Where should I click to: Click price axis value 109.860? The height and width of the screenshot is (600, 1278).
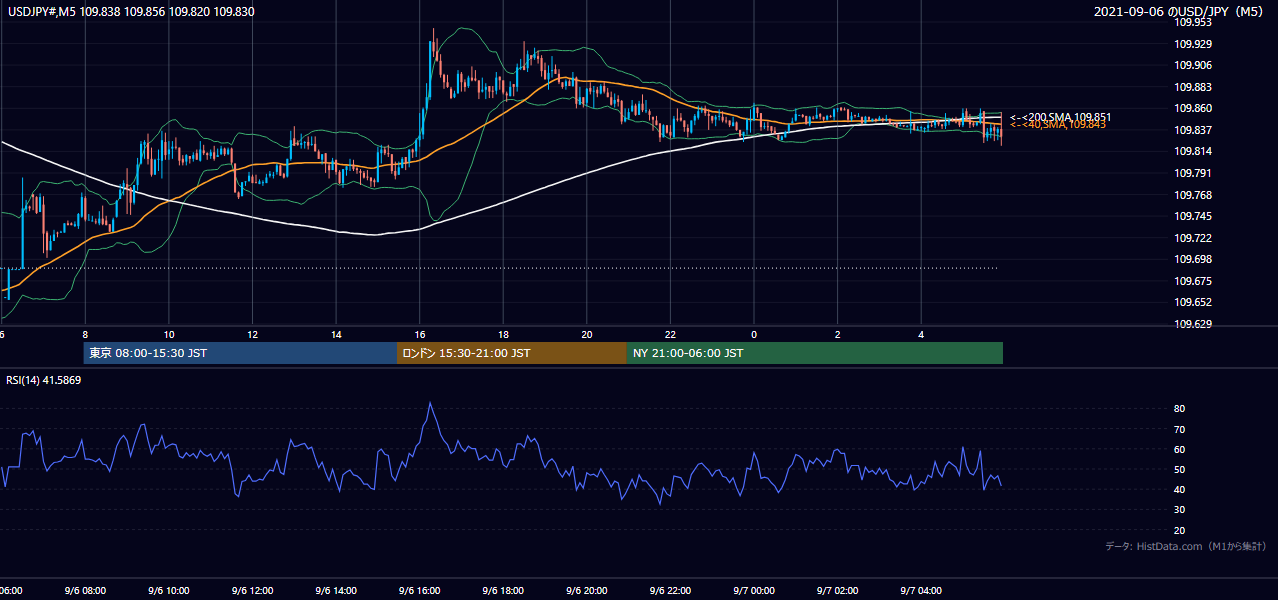click(1193, 108)
